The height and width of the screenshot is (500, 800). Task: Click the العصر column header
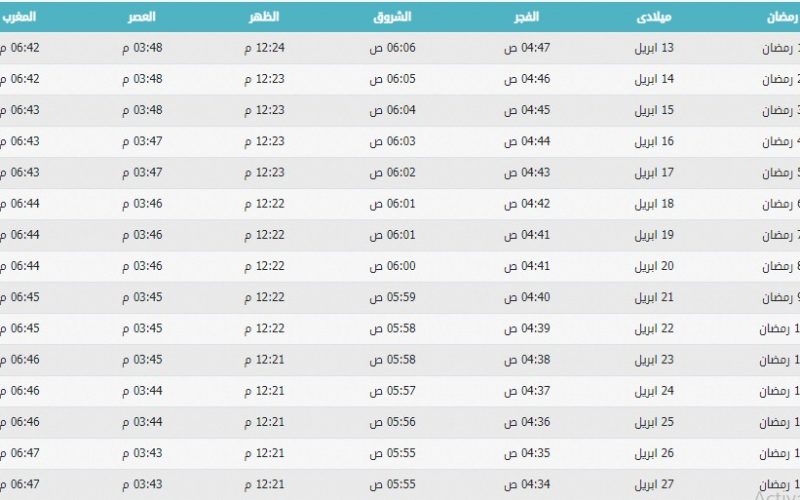[x=141, y=17]
